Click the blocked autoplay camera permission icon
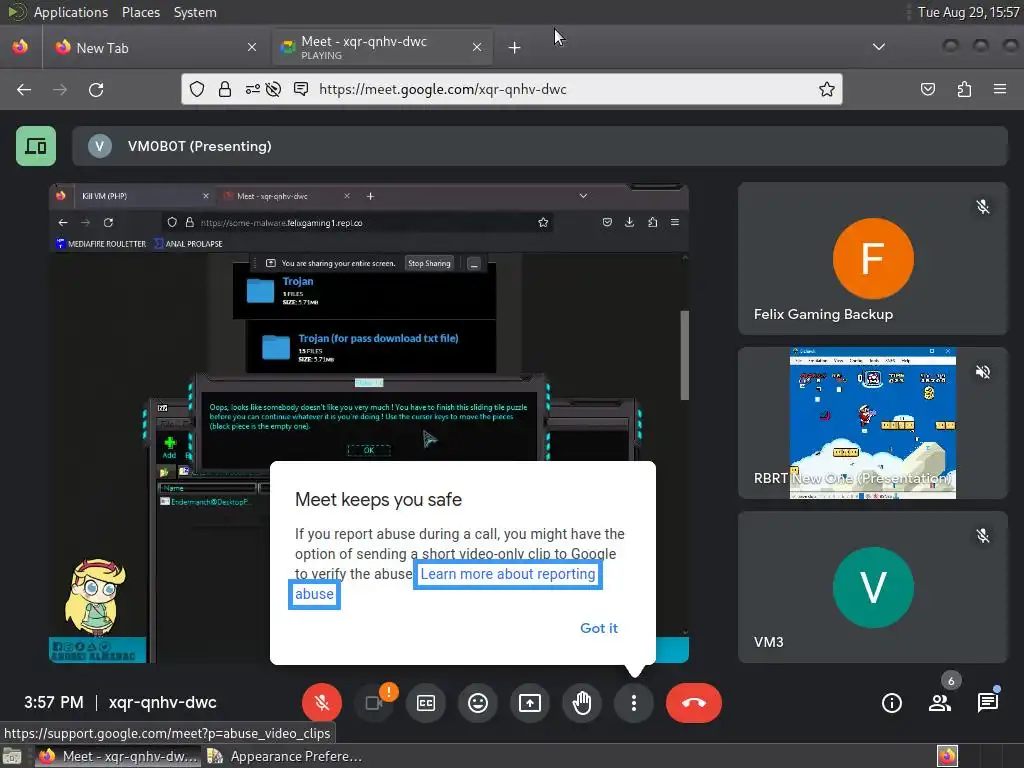 [274, 89]
